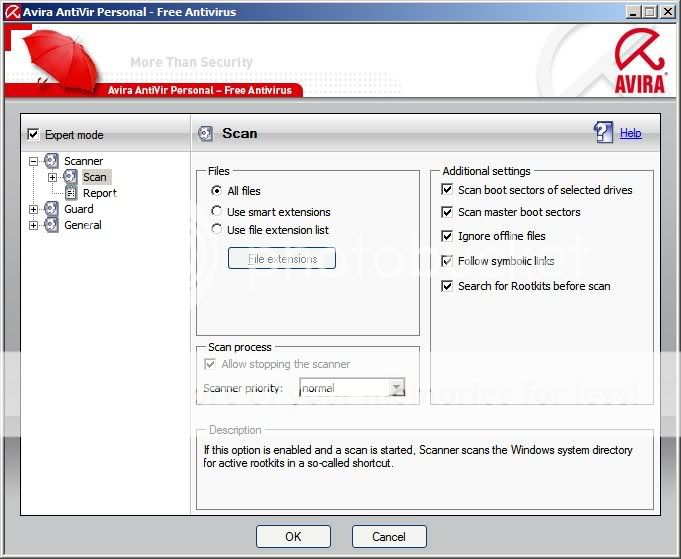Click the rootkit description text
Screen dimensions: 681x559
tap(418, 456)
